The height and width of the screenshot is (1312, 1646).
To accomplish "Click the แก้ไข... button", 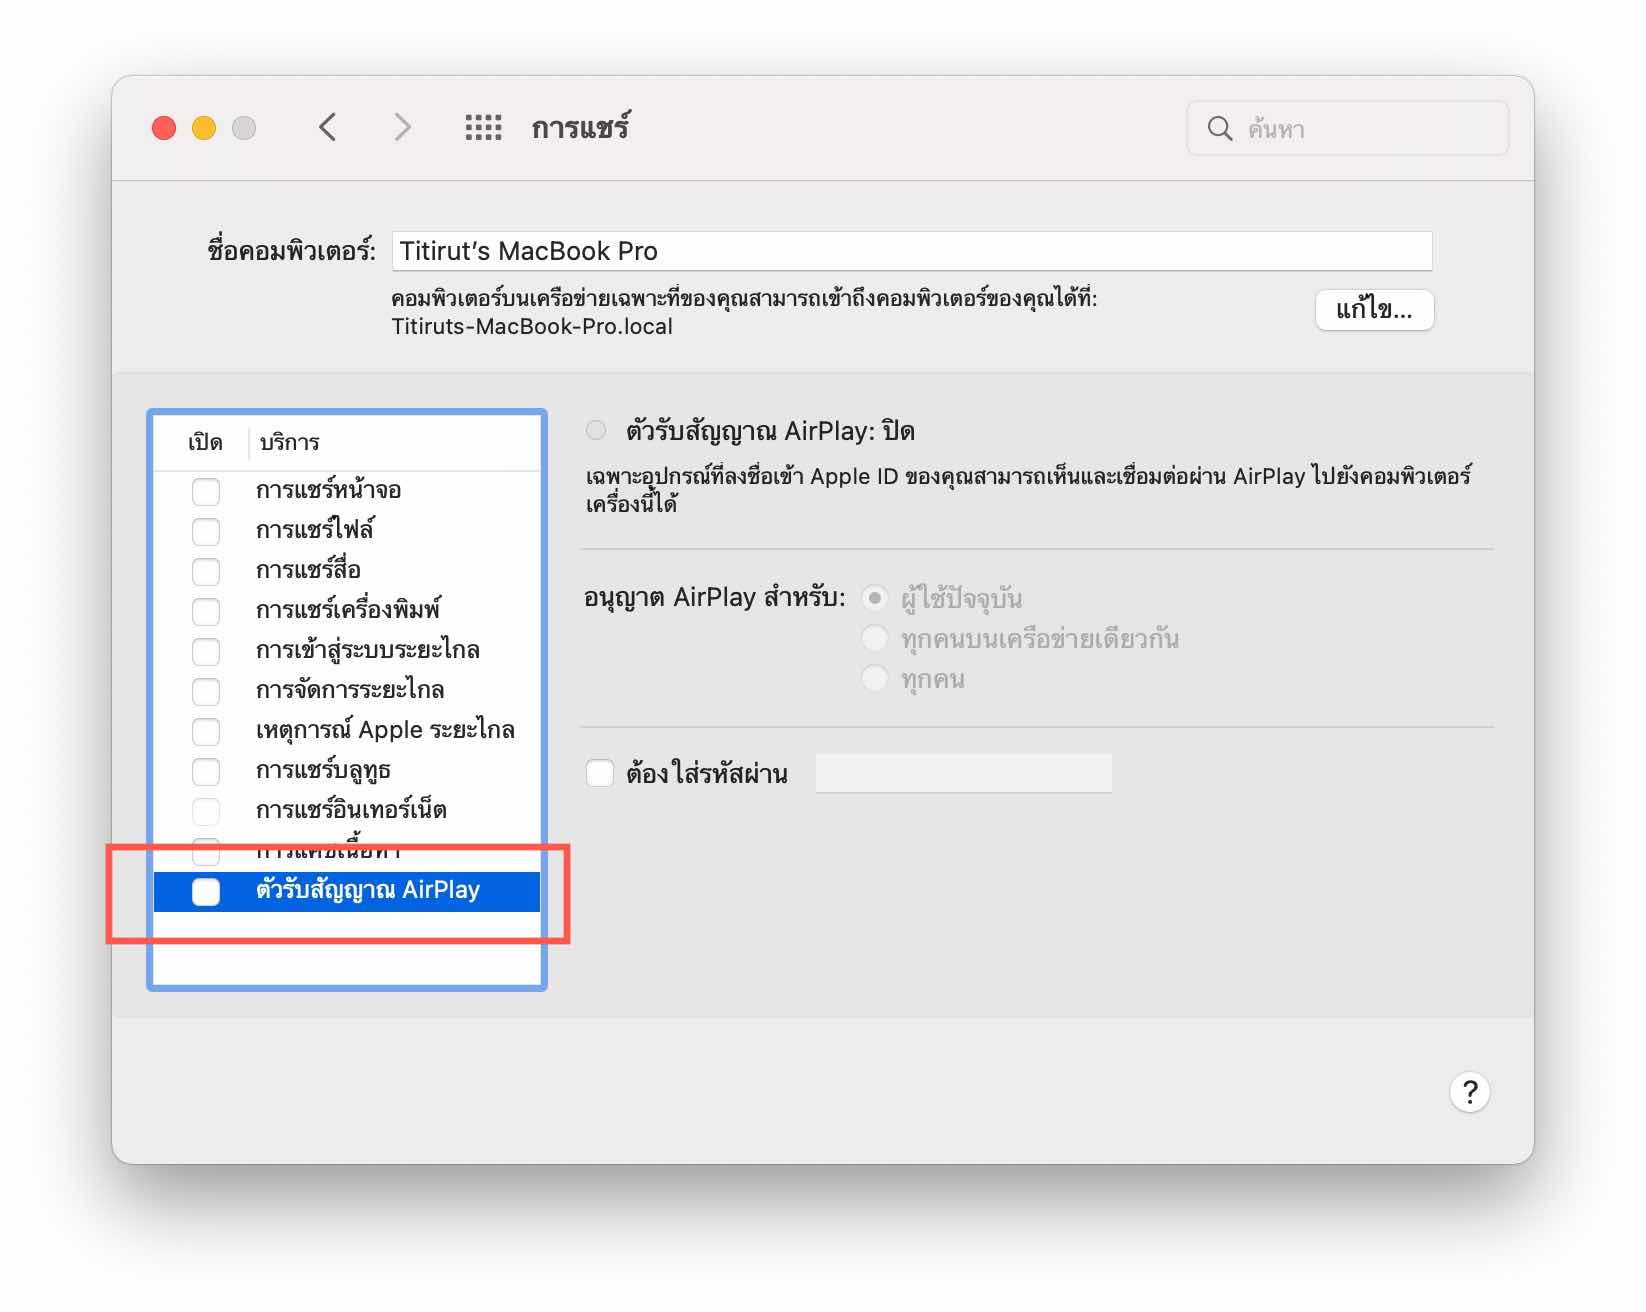I will (x=1374, y=310).
